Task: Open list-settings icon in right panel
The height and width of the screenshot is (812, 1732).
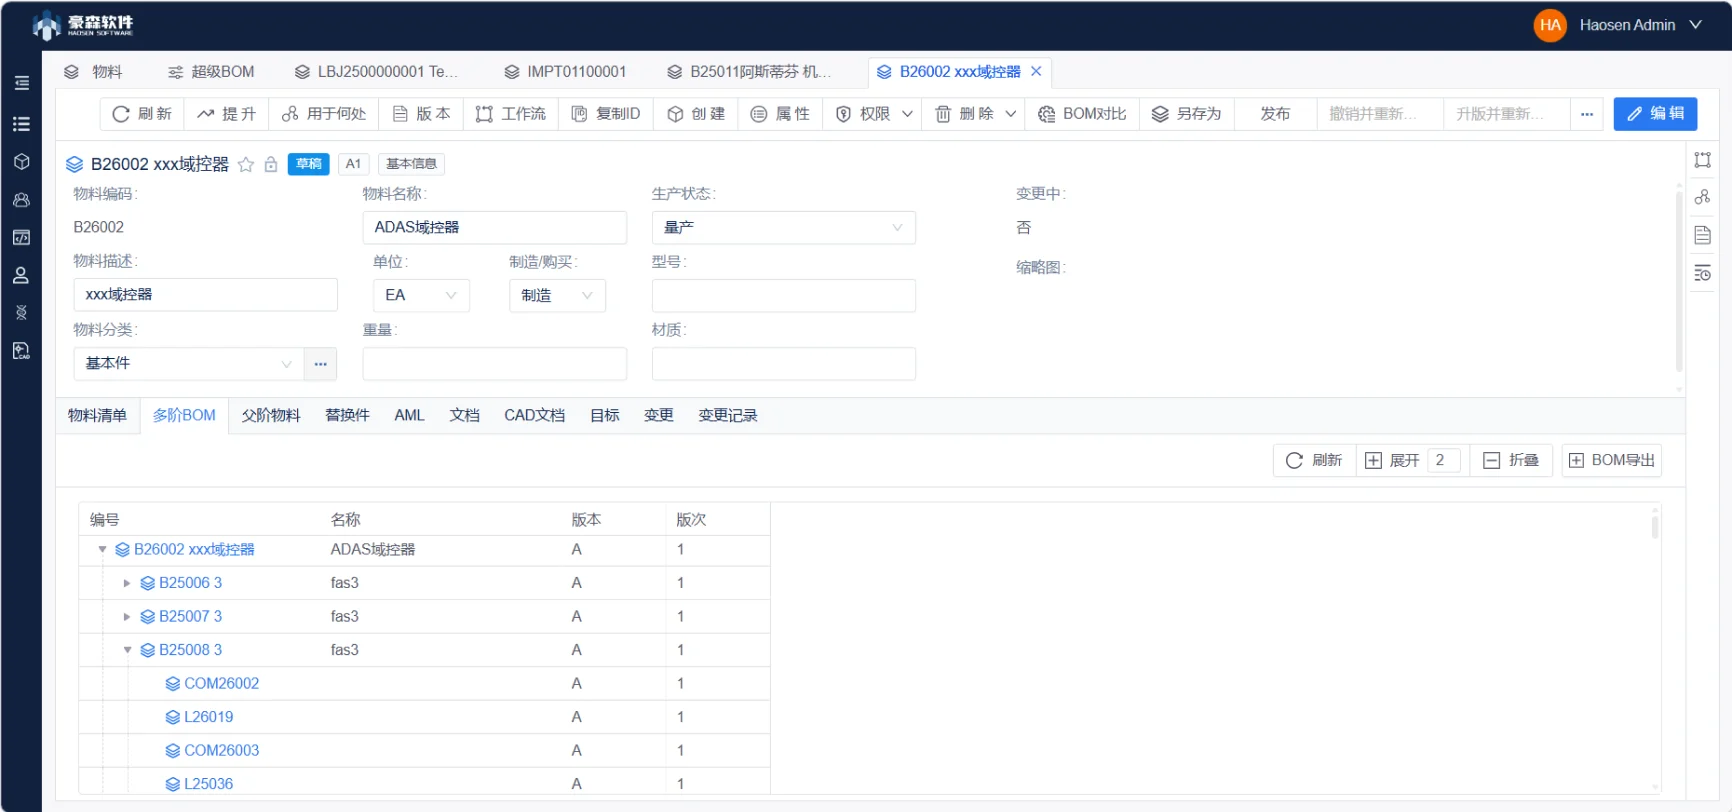Action: [1703, 273]
